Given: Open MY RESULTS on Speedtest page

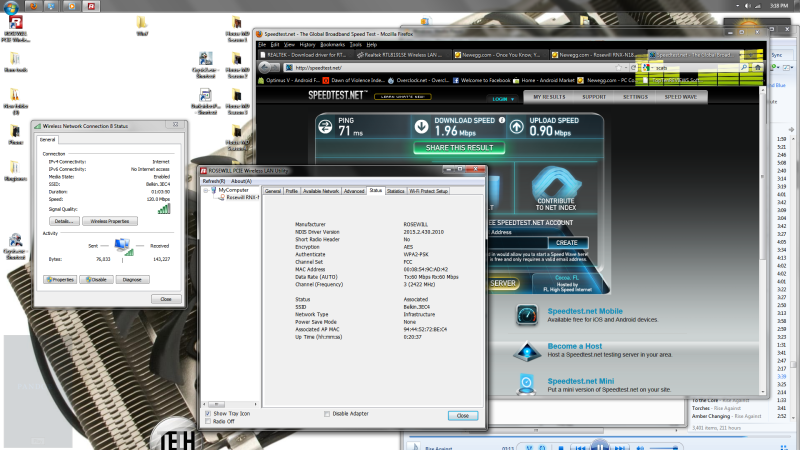Looking at the screenshot, I should [x=549, y=97].
